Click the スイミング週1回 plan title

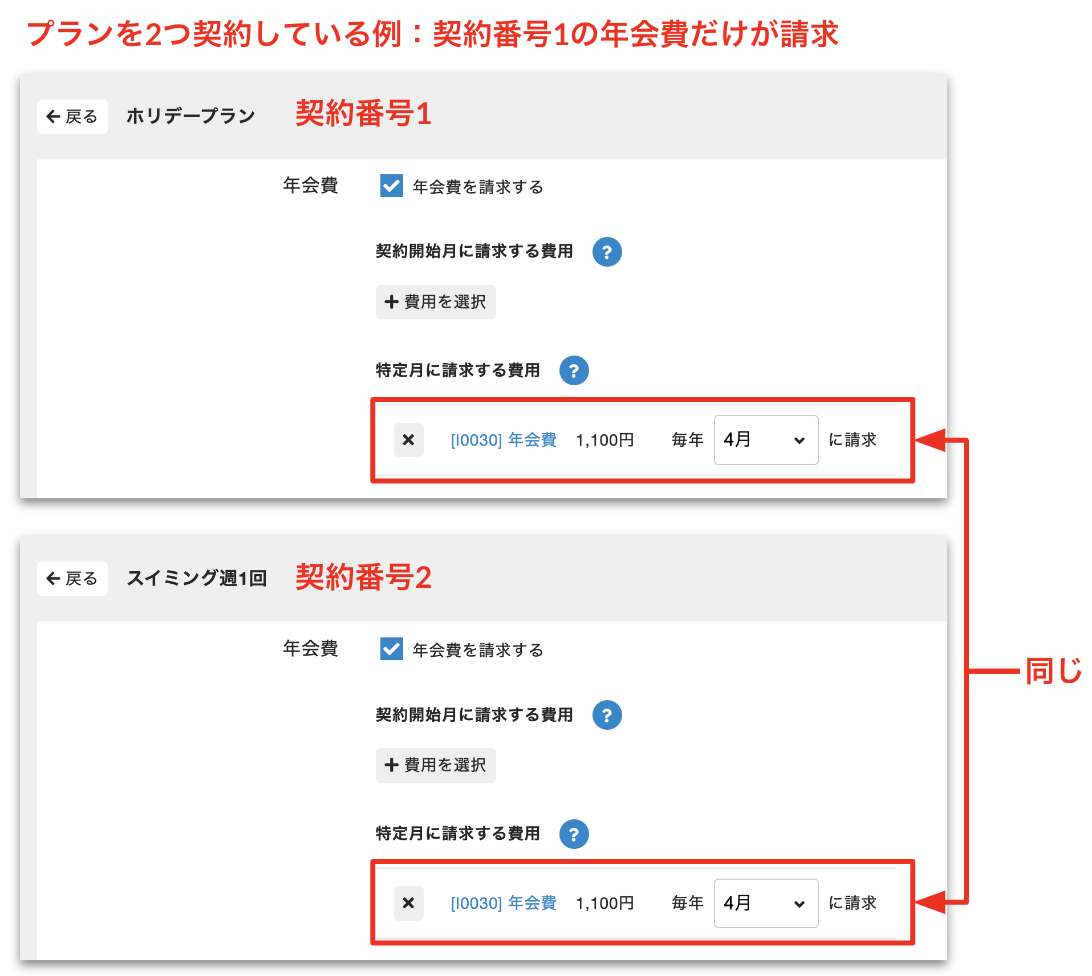(x=197, y=579)
